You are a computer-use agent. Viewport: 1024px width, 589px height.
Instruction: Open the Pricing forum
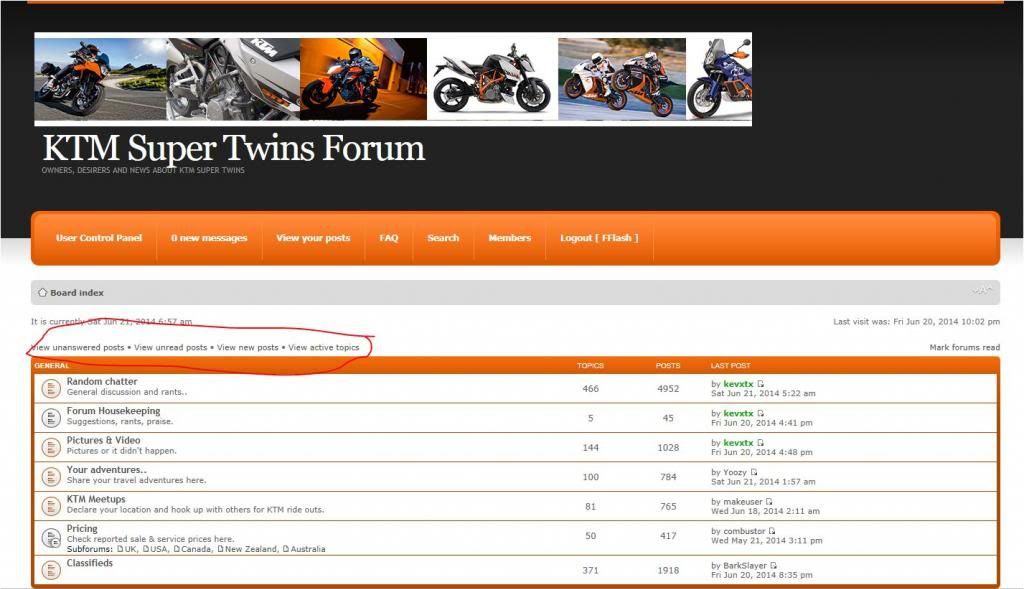82,528
